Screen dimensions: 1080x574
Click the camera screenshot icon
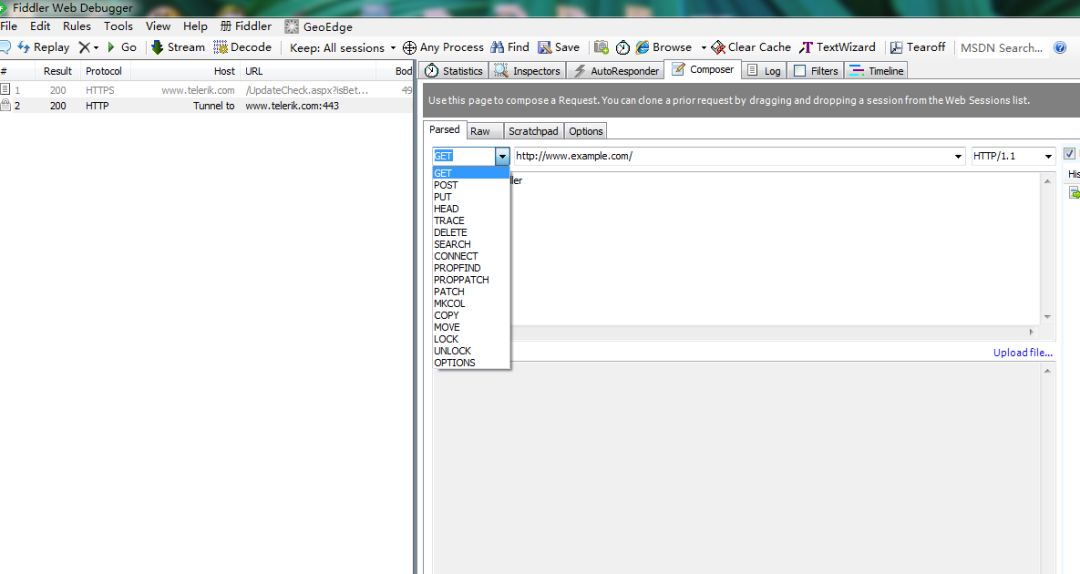pyautogui.click(x=601, y=48)
